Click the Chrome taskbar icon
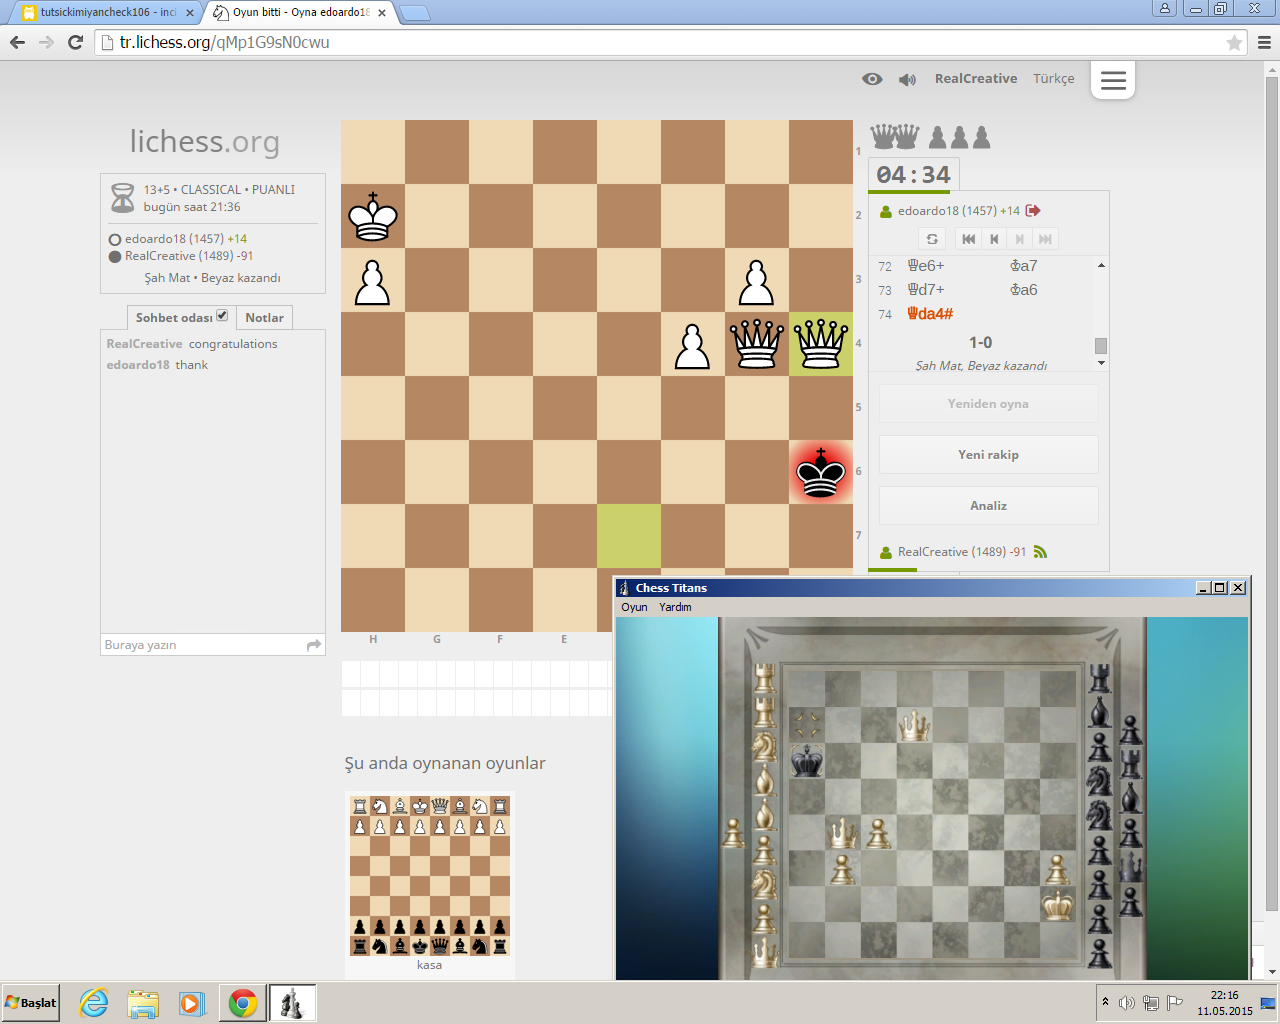 [243, 1003]
